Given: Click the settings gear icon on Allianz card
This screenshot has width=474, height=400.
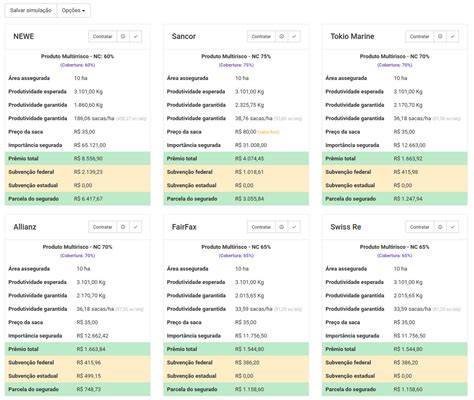Looking at the screenshot, I should [x=123, y=227].
